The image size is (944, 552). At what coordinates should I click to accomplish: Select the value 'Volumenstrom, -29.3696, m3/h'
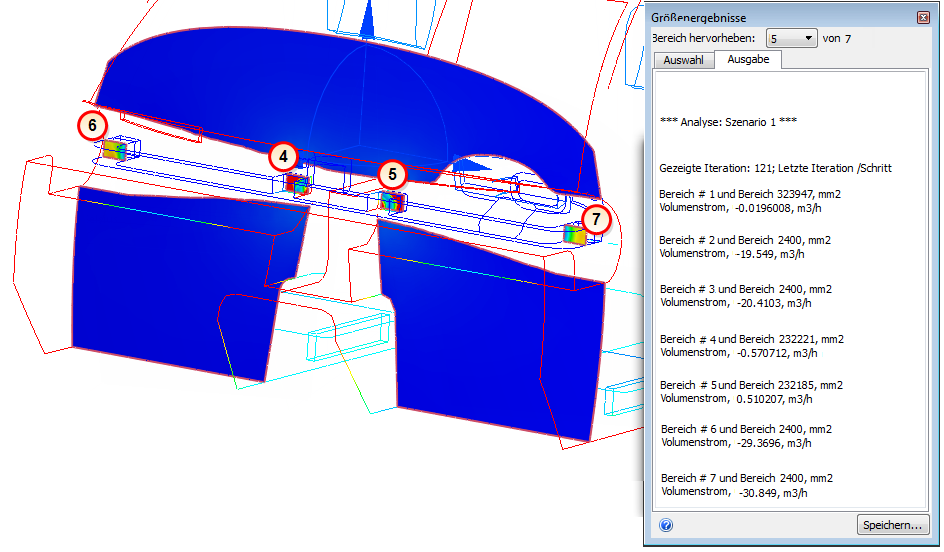[x=736, y=443]
